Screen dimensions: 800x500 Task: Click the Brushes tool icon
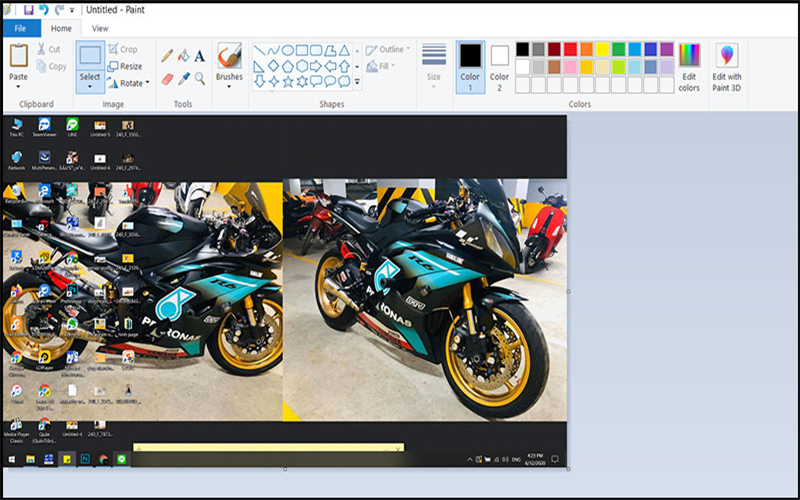[x=229, y=55]
